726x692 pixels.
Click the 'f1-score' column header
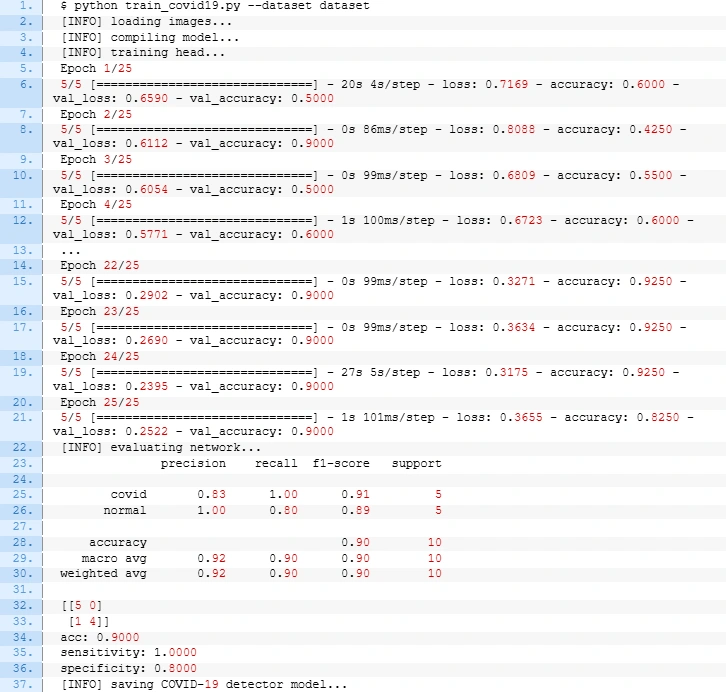341,464
